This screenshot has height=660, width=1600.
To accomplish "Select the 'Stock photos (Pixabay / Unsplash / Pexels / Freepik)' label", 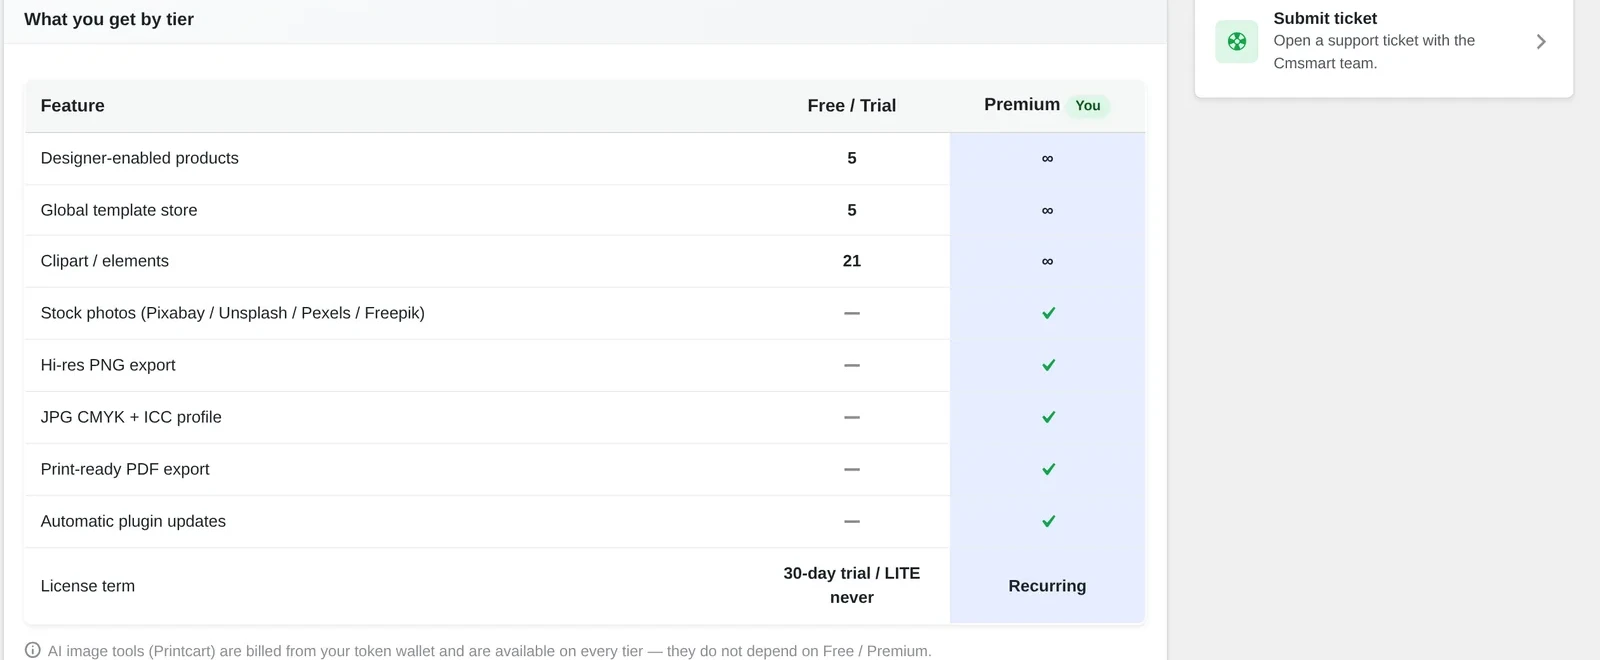I will (233, 313).
